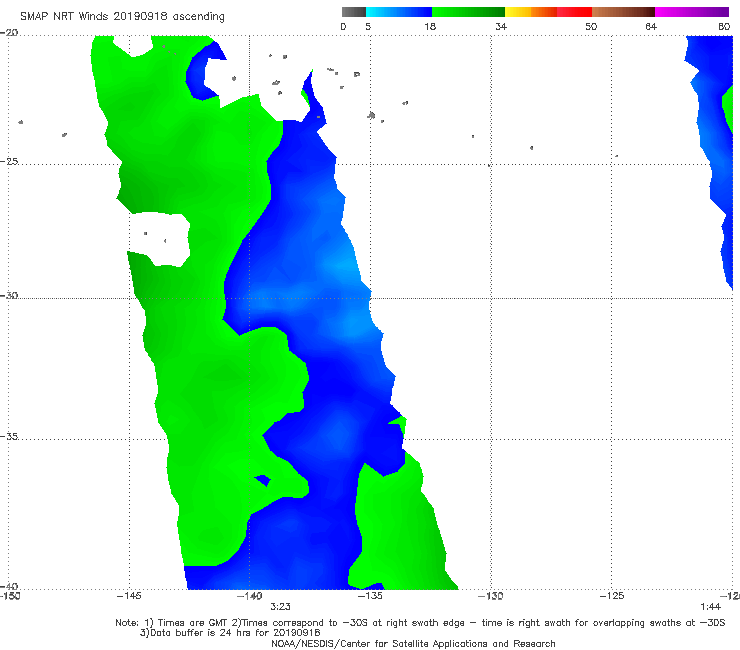Click the brown segment of the color bar
The height and width of the screenshot is (650, 740).
[x=623, y=12]
